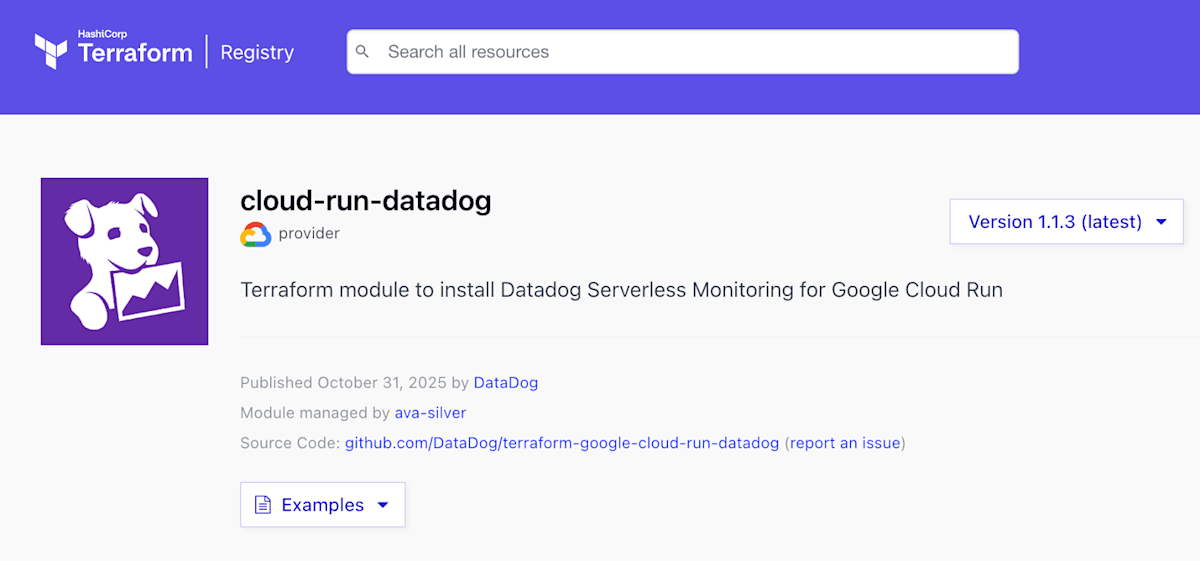Expand the Examples dropdown
This screenshot has width=1200, height=561.
point(323,505)
